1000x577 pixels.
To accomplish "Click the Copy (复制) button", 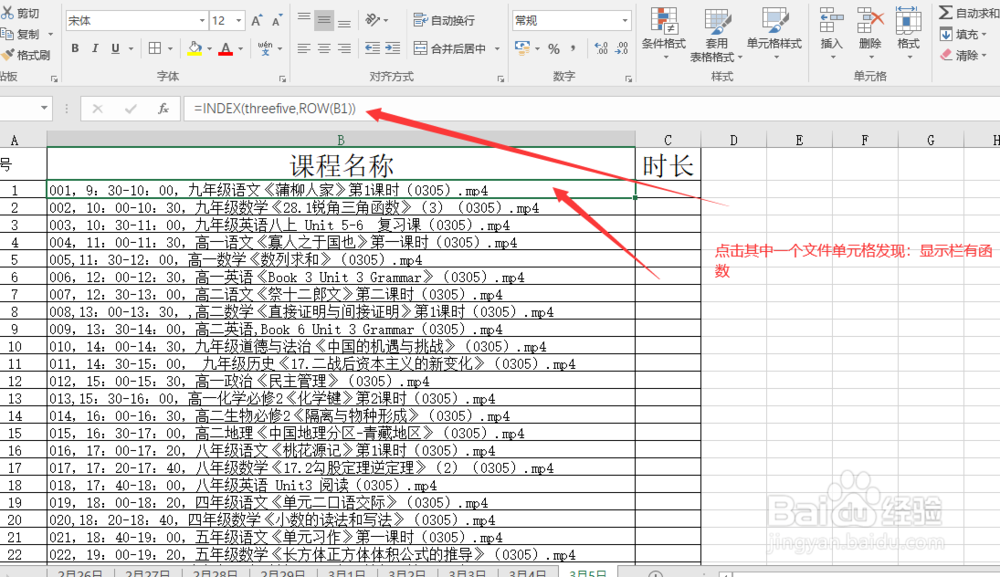I will 20,34.
